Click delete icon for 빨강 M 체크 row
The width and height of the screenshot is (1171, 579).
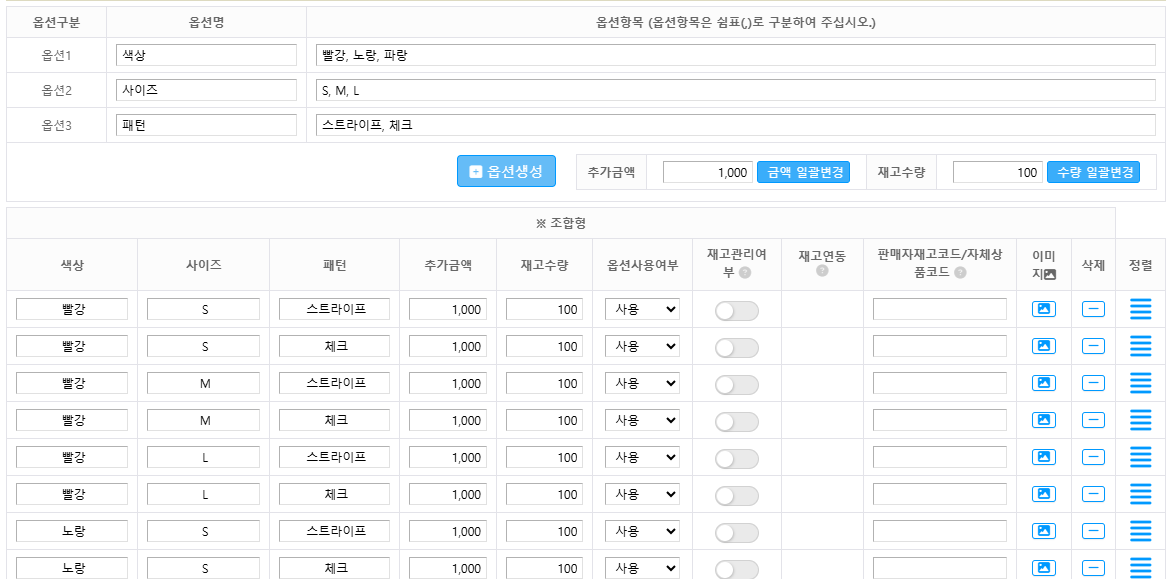(1093, 421)
